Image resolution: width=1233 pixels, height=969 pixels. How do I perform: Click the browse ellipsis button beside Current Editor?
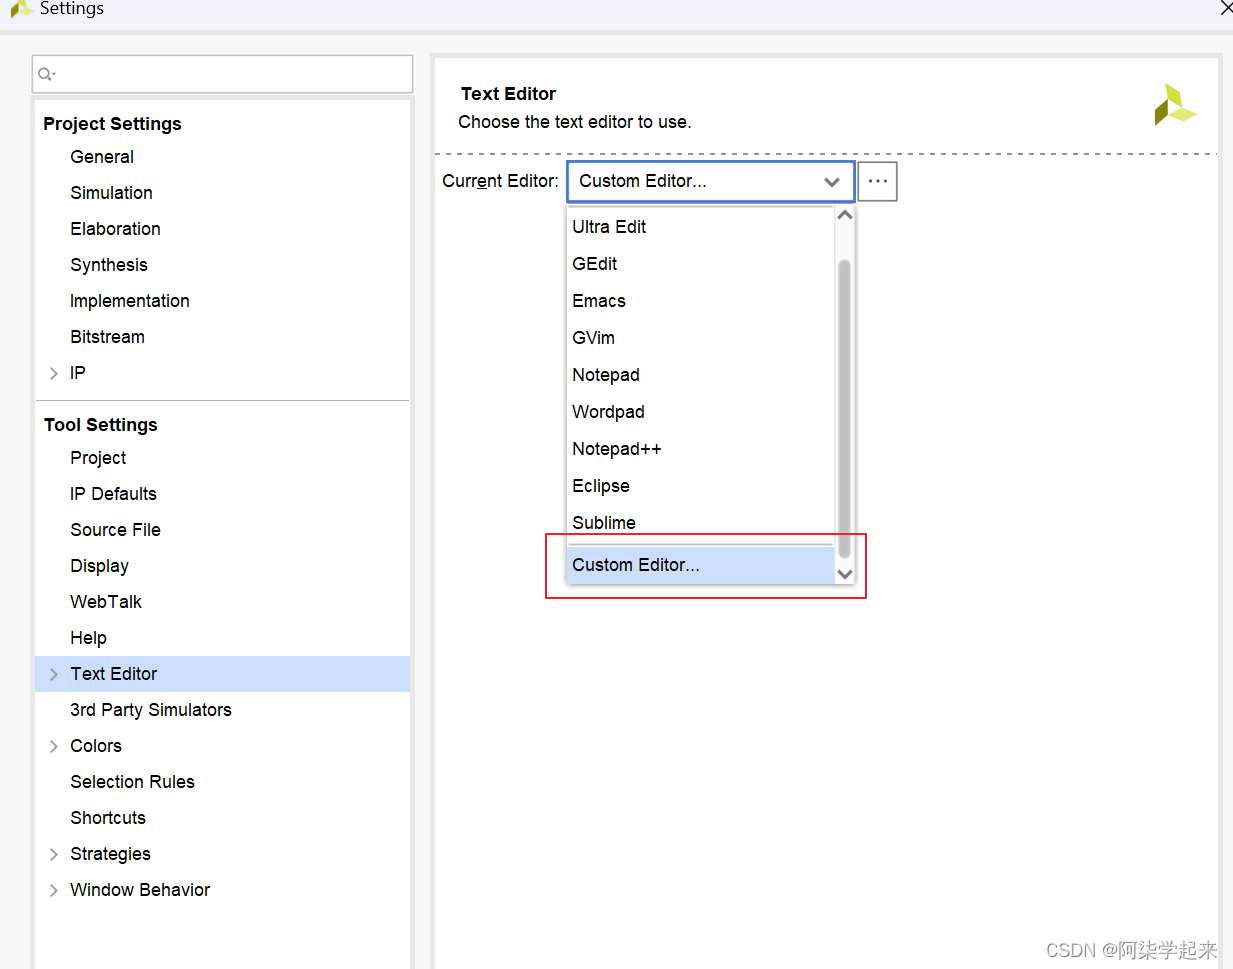[x=878, y=181]
